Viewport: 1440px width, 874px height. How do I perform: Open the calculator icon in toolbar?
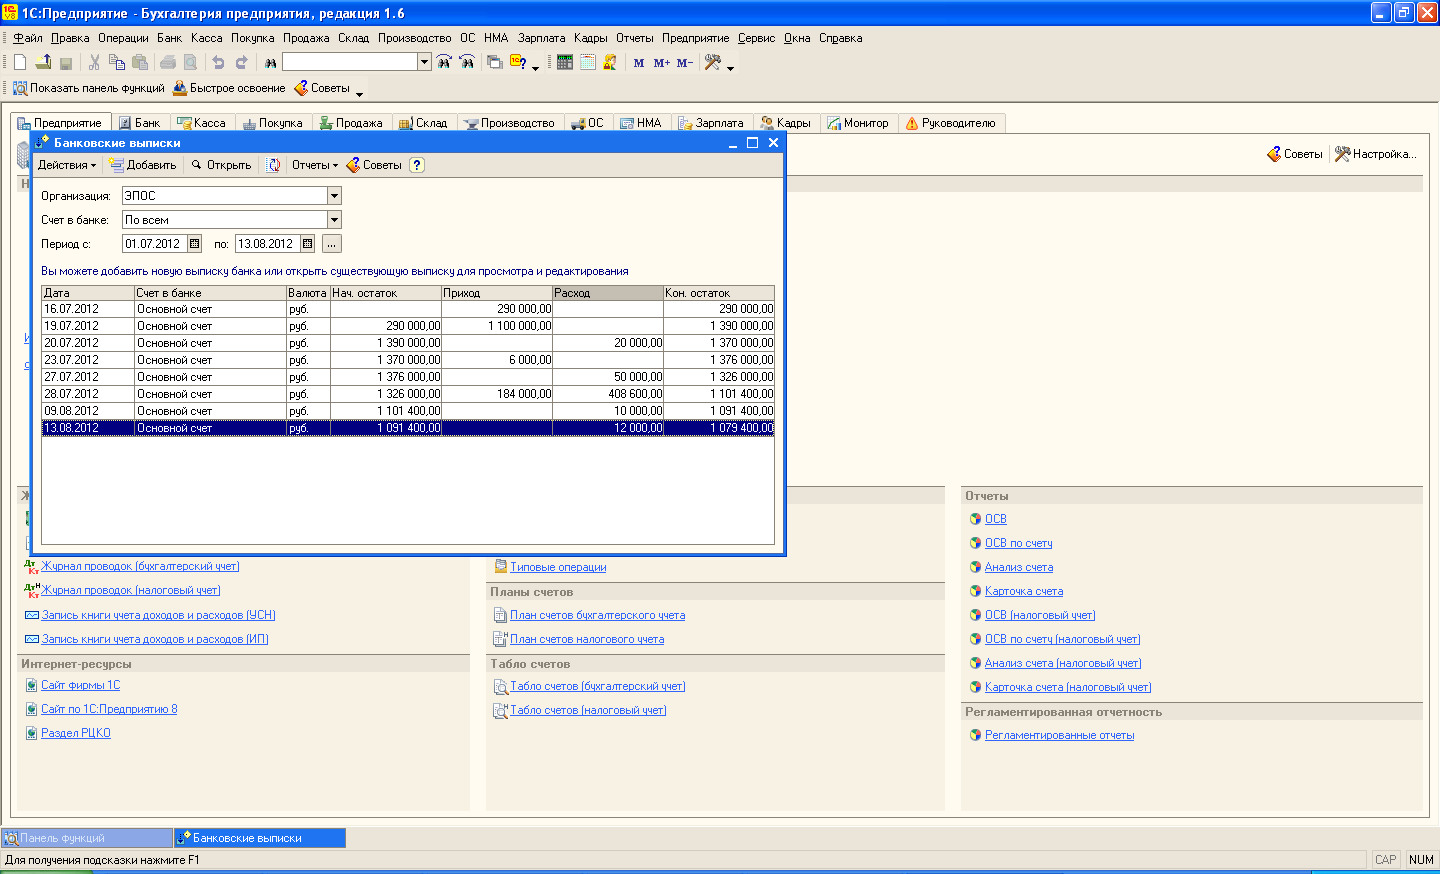565,62
